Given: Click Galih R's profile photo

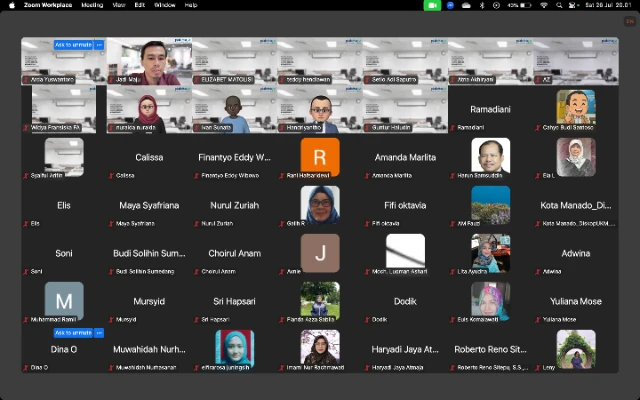Looking at the screenshot, I should click(x=320, y=205).
